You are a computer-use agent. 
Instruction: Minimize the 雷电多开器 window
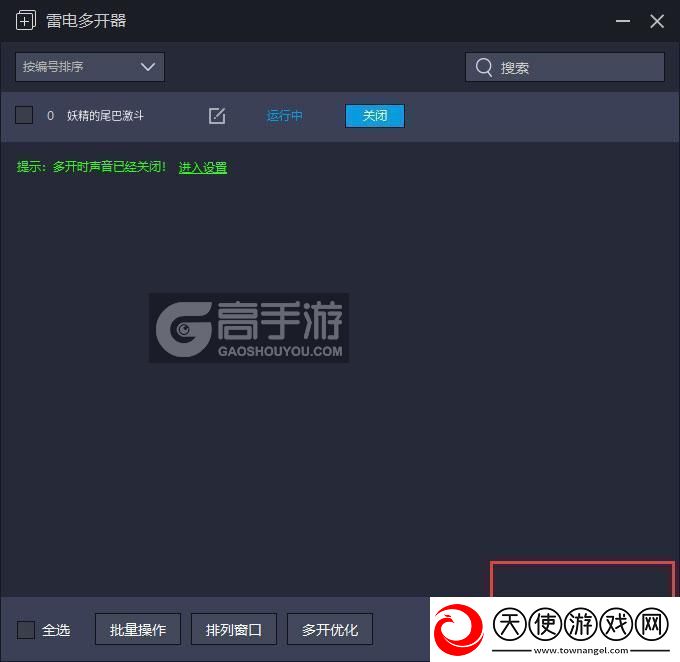[623, 21]
